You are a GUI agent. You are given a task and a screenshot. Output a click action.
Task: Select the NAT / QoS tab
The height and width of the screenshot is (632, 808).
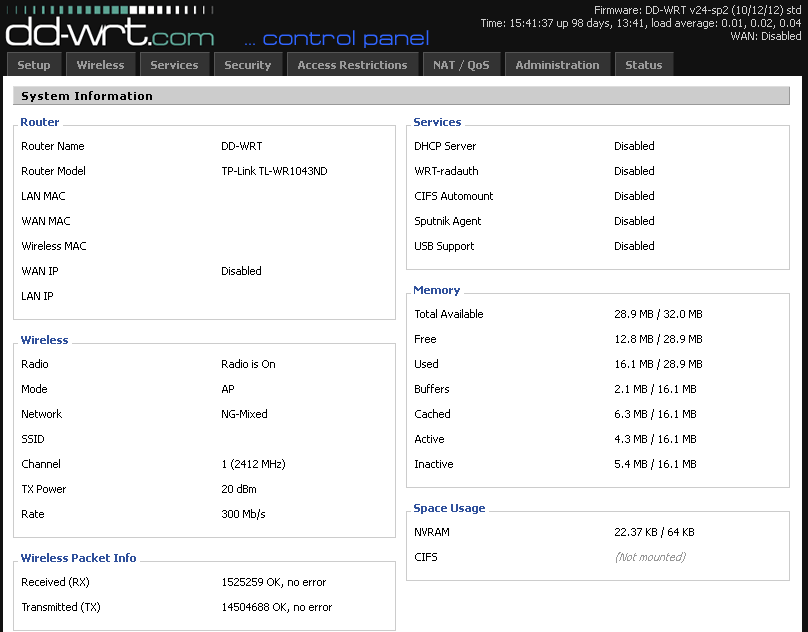(461, 65)
